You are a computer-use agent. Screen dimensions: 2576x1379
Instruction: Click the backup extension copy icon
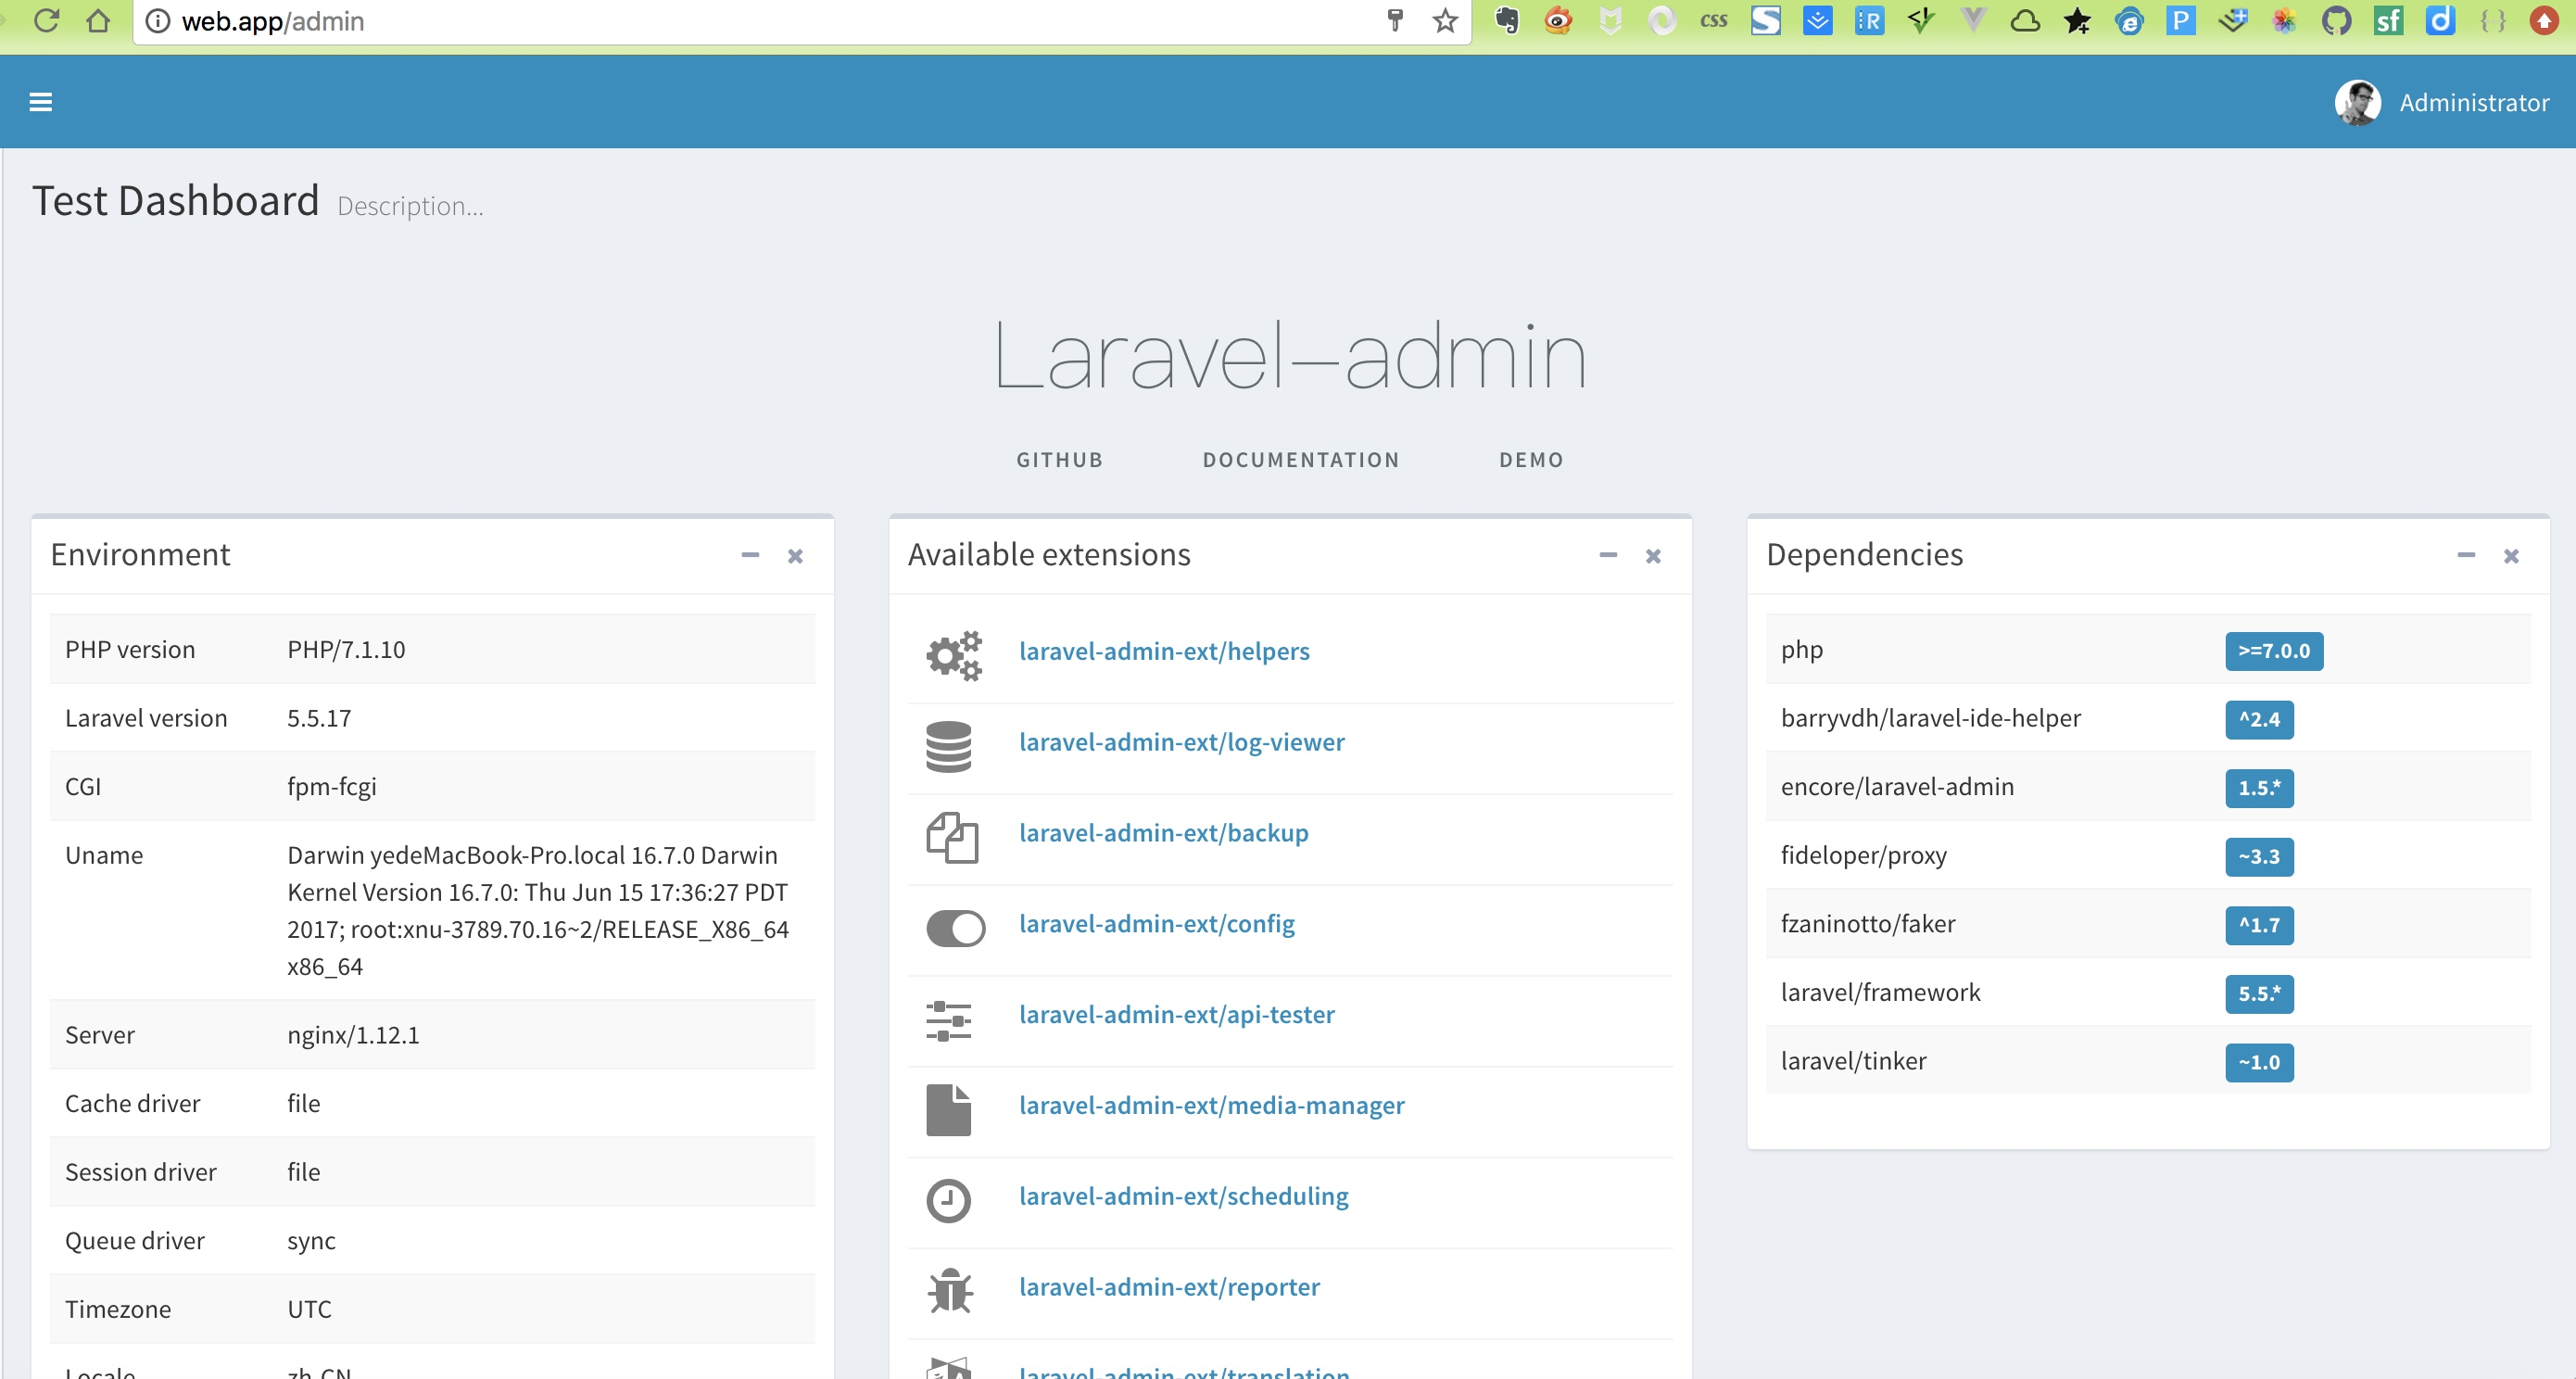click(x=951, y=837)
